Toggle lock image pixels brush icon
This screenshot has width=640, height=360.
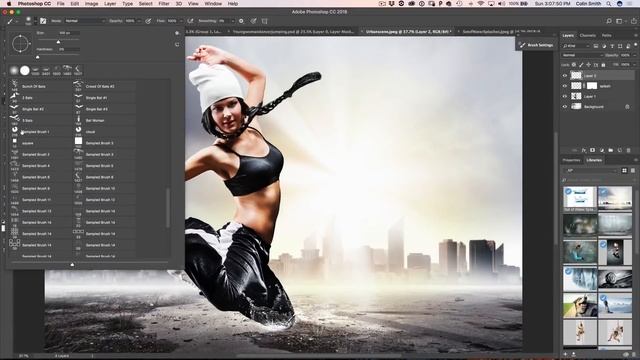tap(581, 65)
